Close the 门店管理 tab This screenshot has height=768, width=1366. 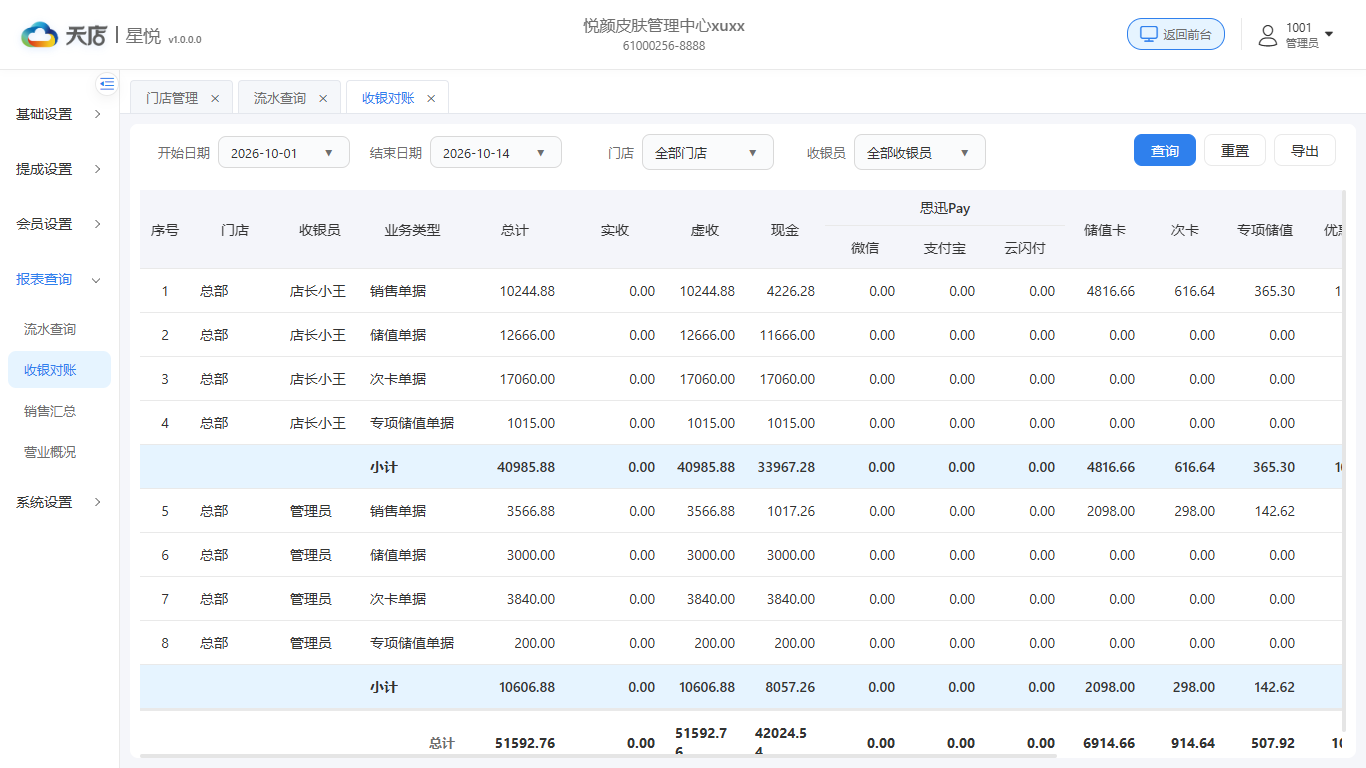pyautogui.click(x=215, y=98)
